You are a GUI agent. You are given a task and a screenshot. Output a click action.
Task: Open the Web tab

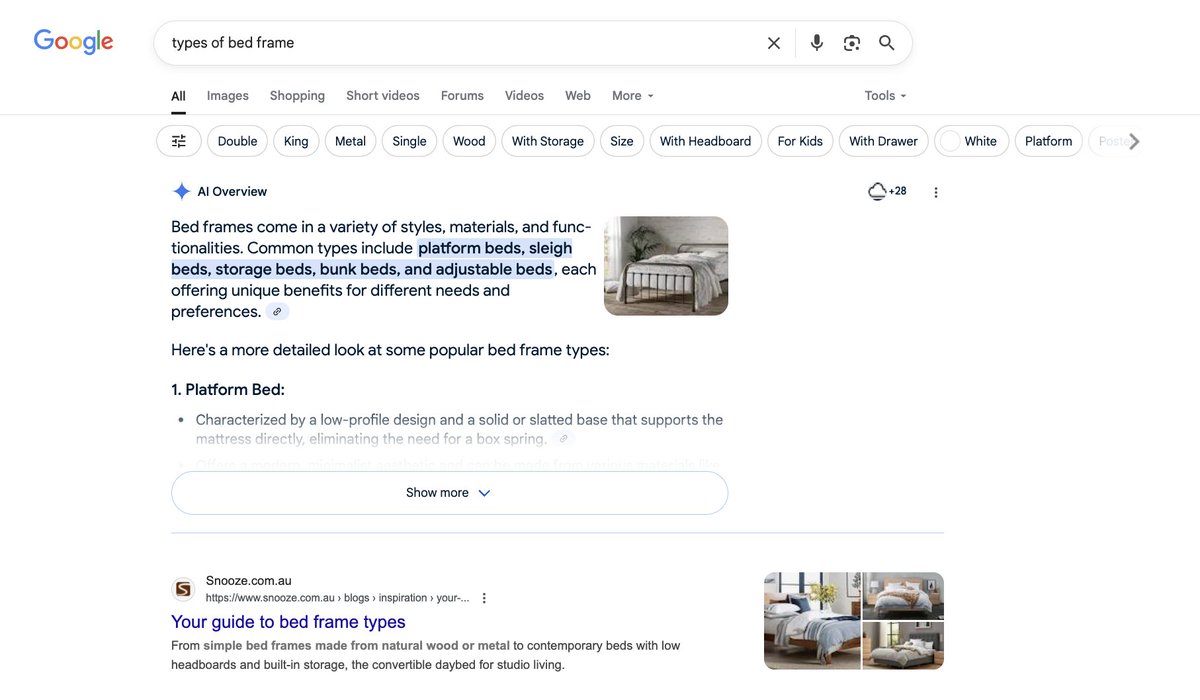click(x=578, y=96)
